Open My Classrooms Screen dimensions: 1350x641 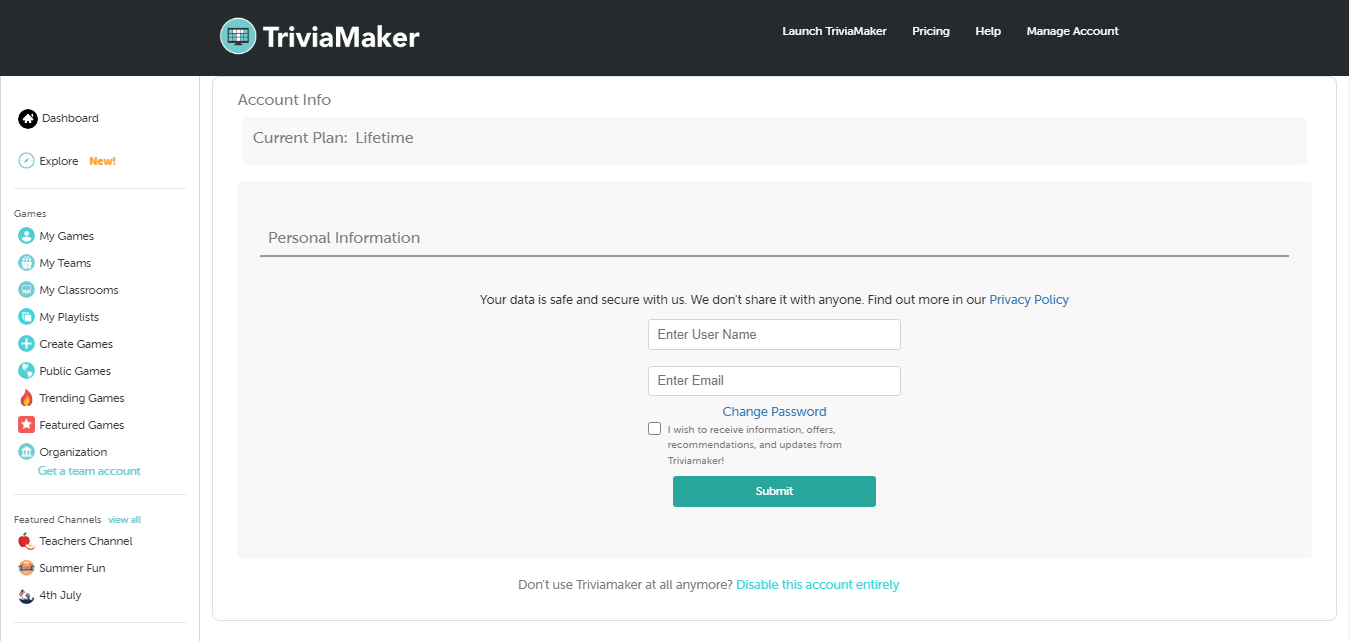click(77, 289)
